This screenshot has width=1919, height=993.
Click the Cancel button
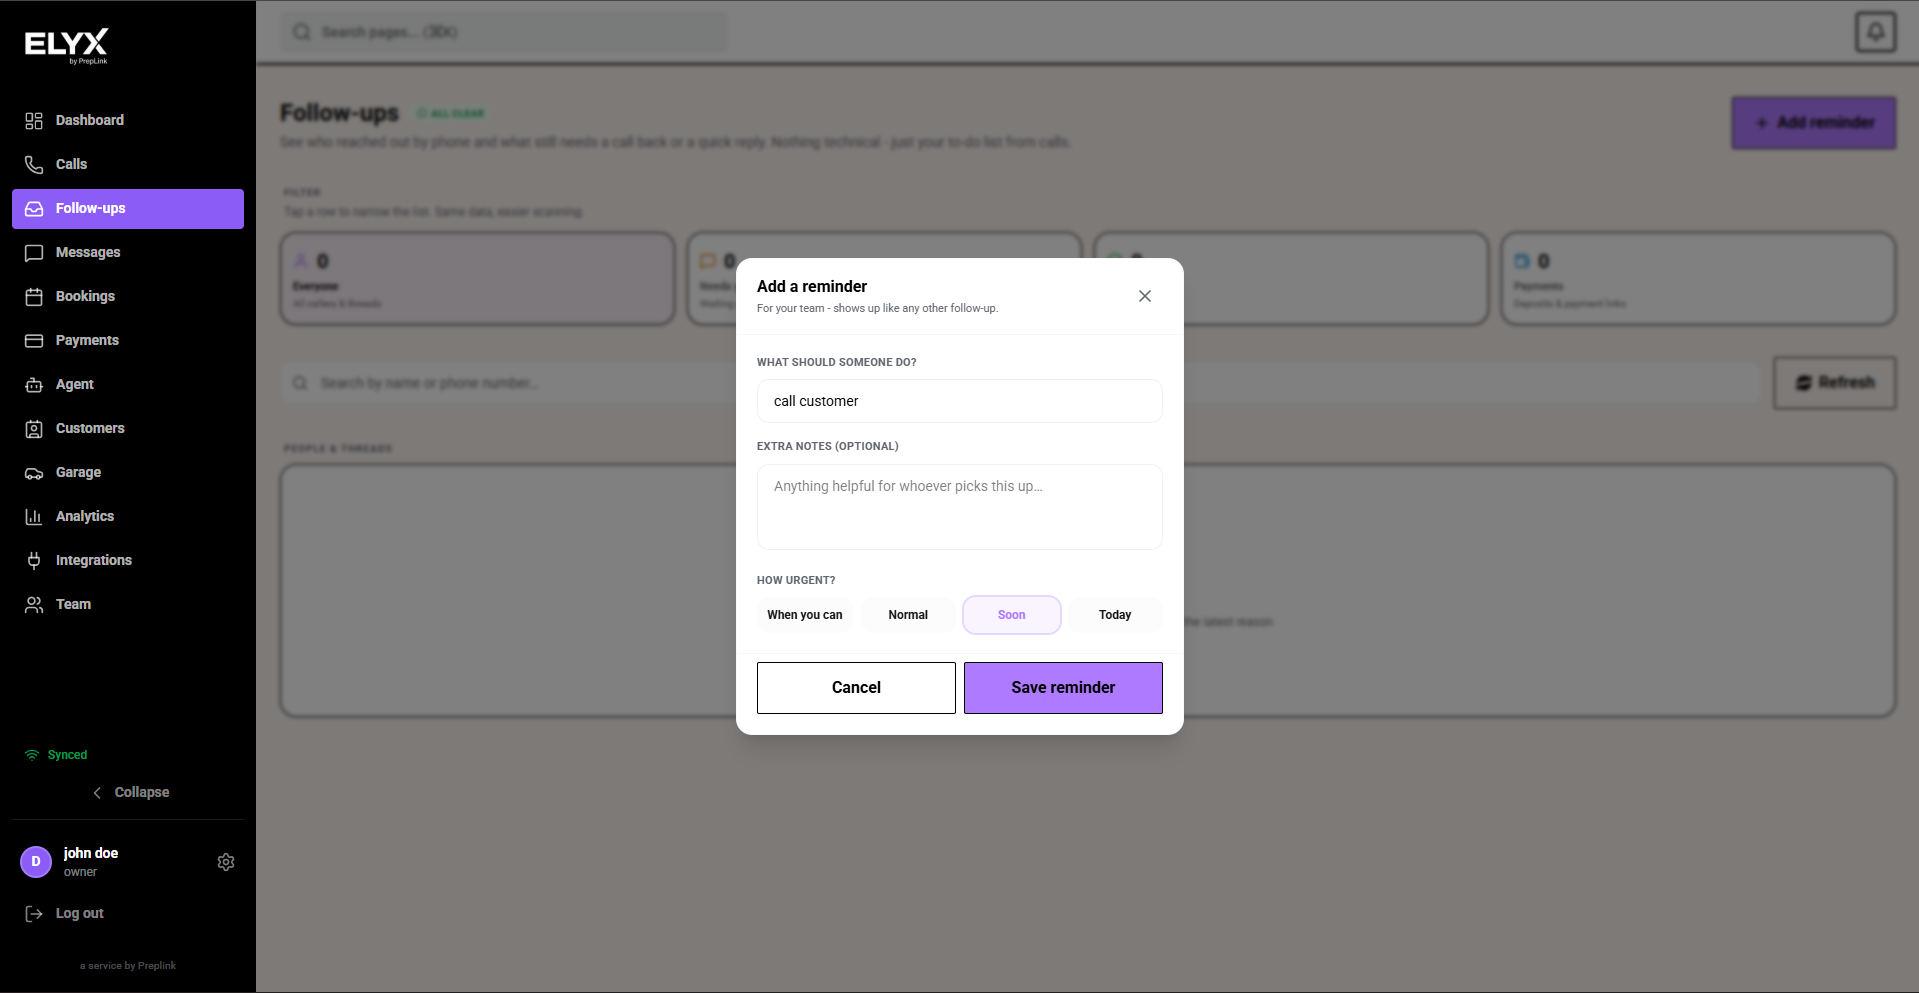coord(856,688)
